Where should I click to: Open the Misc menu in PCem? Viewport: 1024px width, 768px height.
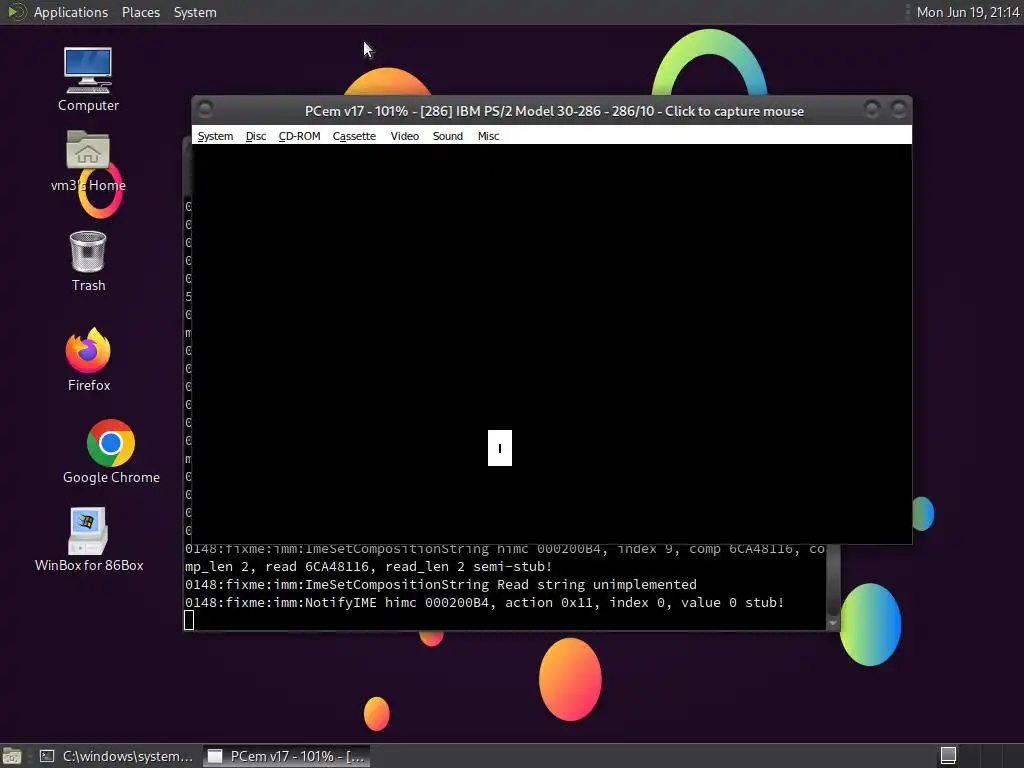[x=488, y=136]
